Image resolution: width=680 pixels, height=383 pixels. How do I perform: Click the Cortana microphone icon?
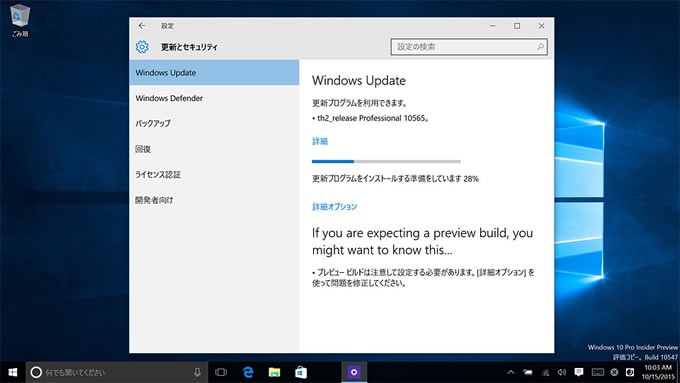[197, 372]
